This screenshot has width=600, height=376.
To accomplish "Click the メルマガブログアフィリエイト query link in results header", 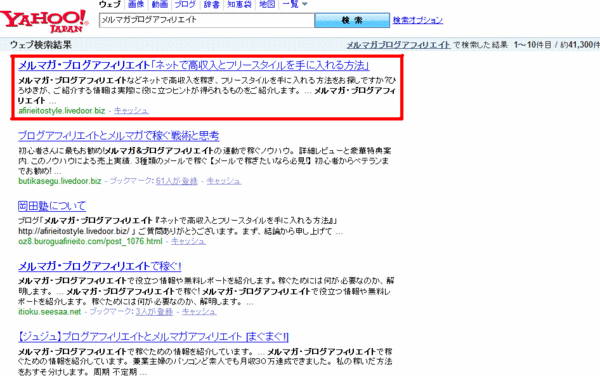I will 398,45.
